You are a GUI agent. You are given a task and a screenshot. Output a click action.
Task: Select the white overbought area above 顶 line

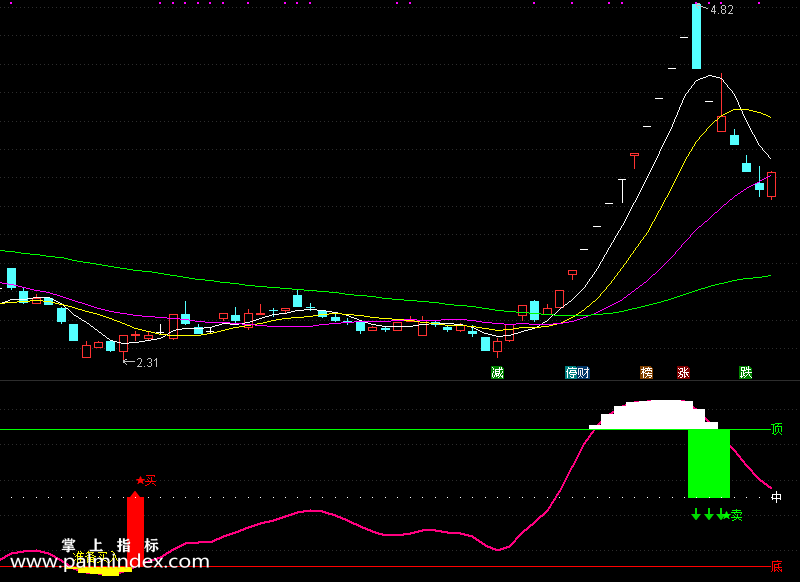pyautogui.click(x=654, y=415)
